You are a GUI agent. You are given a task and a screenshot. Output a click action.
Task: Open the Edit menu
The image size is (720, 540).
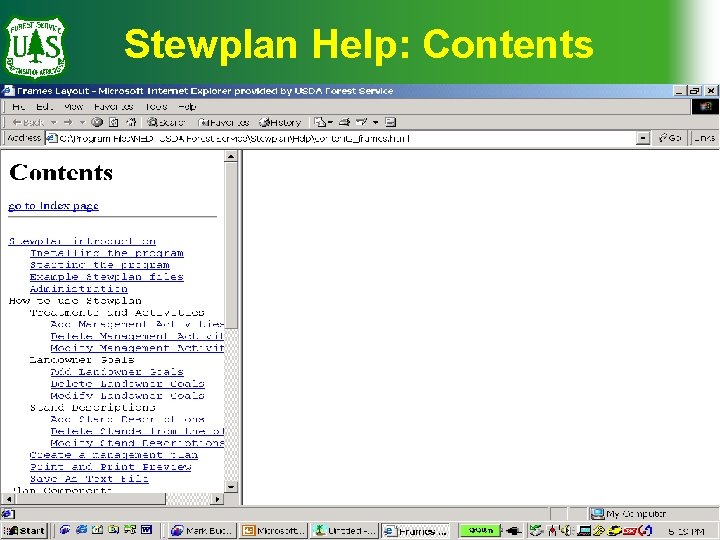(45, 107)
